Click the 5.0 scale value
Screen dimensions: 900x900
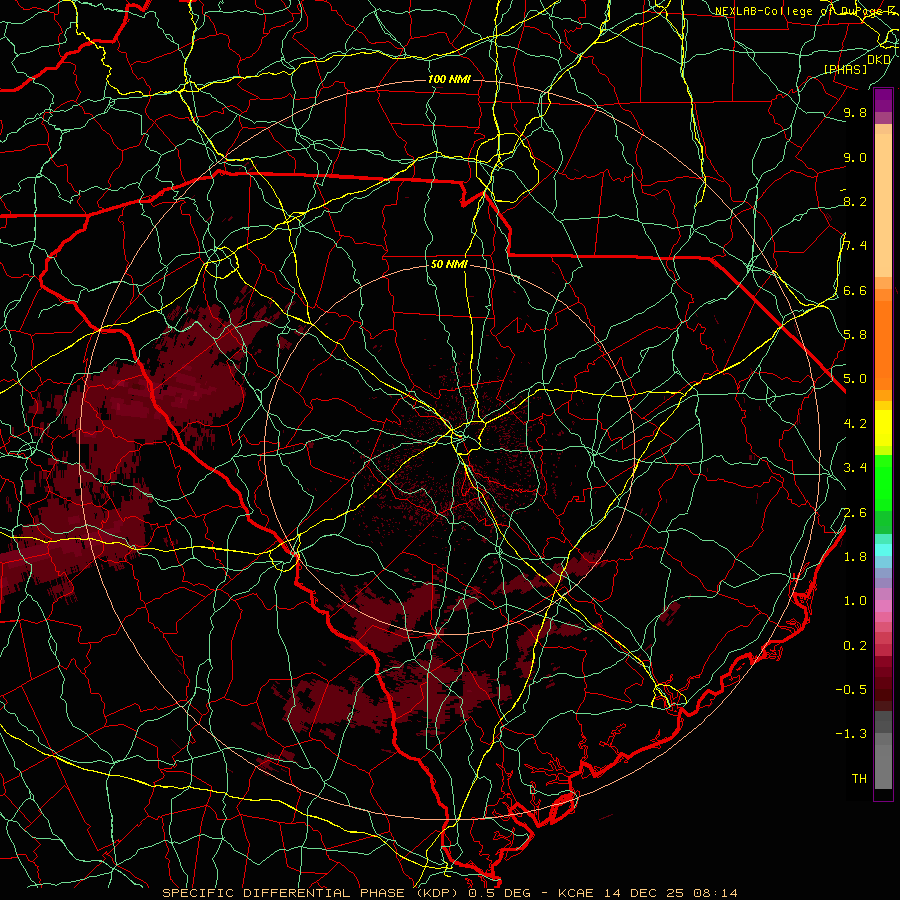[855, 379]
